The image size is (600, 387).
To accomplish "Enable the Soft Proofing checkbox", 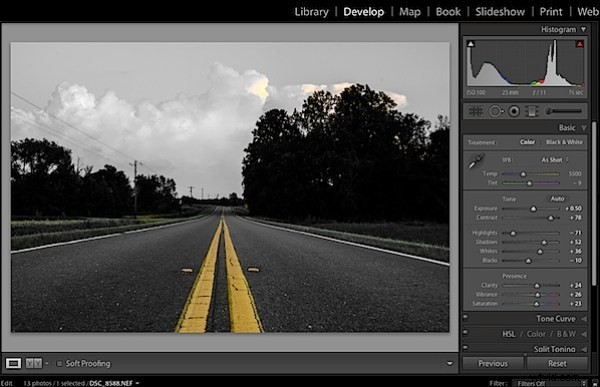I will pyautogui.click(x=59, y=364).
